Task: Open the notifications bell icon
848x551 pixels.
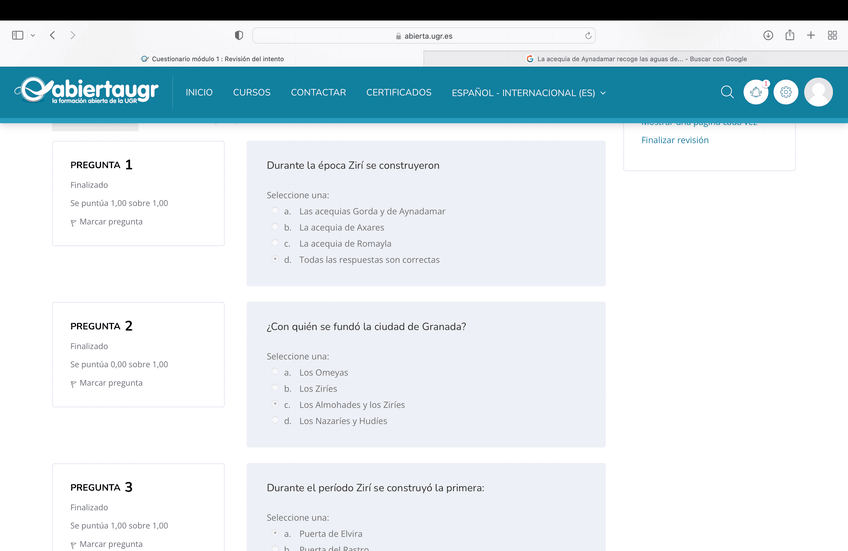Action: click(756, 92)
